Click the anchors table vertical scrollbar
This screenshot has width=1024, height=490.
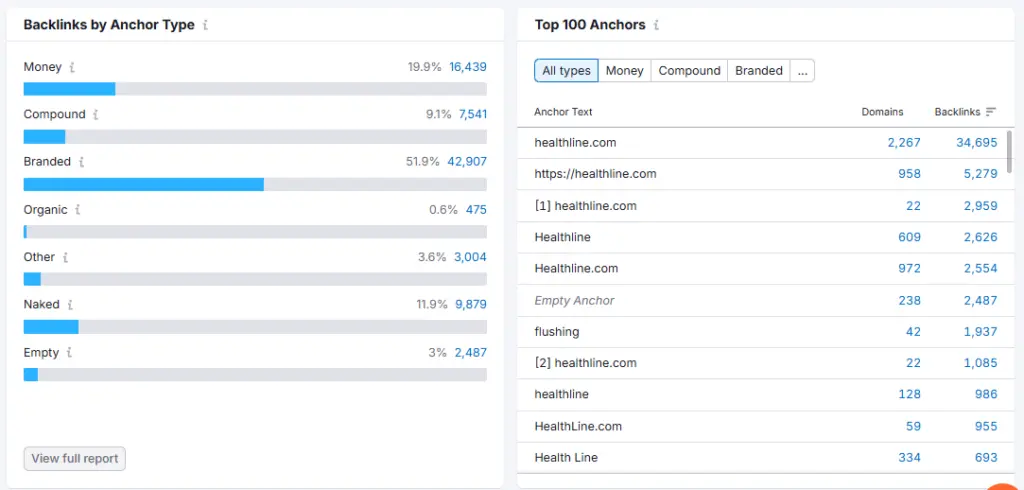click(1009, 150)
